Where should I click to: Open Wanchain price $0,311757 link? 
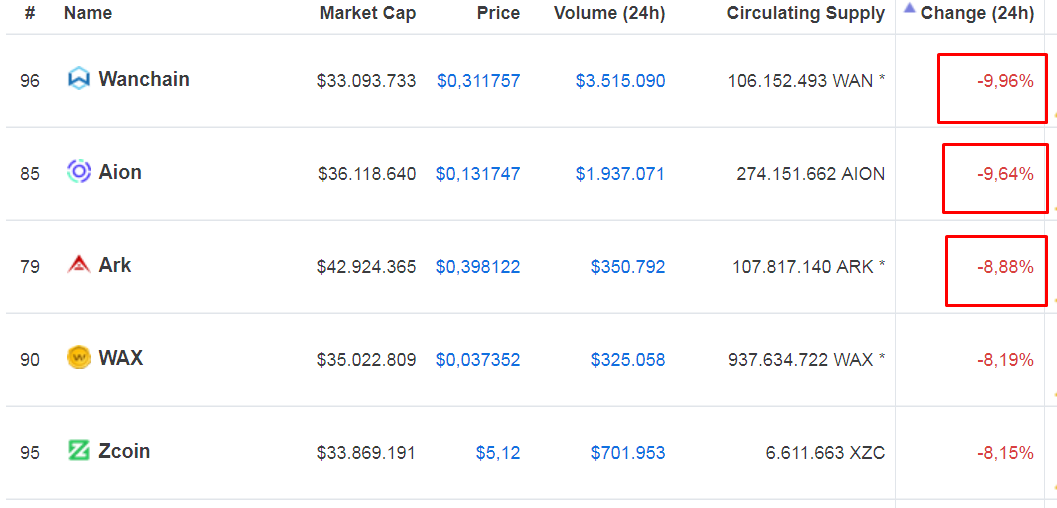pyautogui.click(x=479, y=81)
